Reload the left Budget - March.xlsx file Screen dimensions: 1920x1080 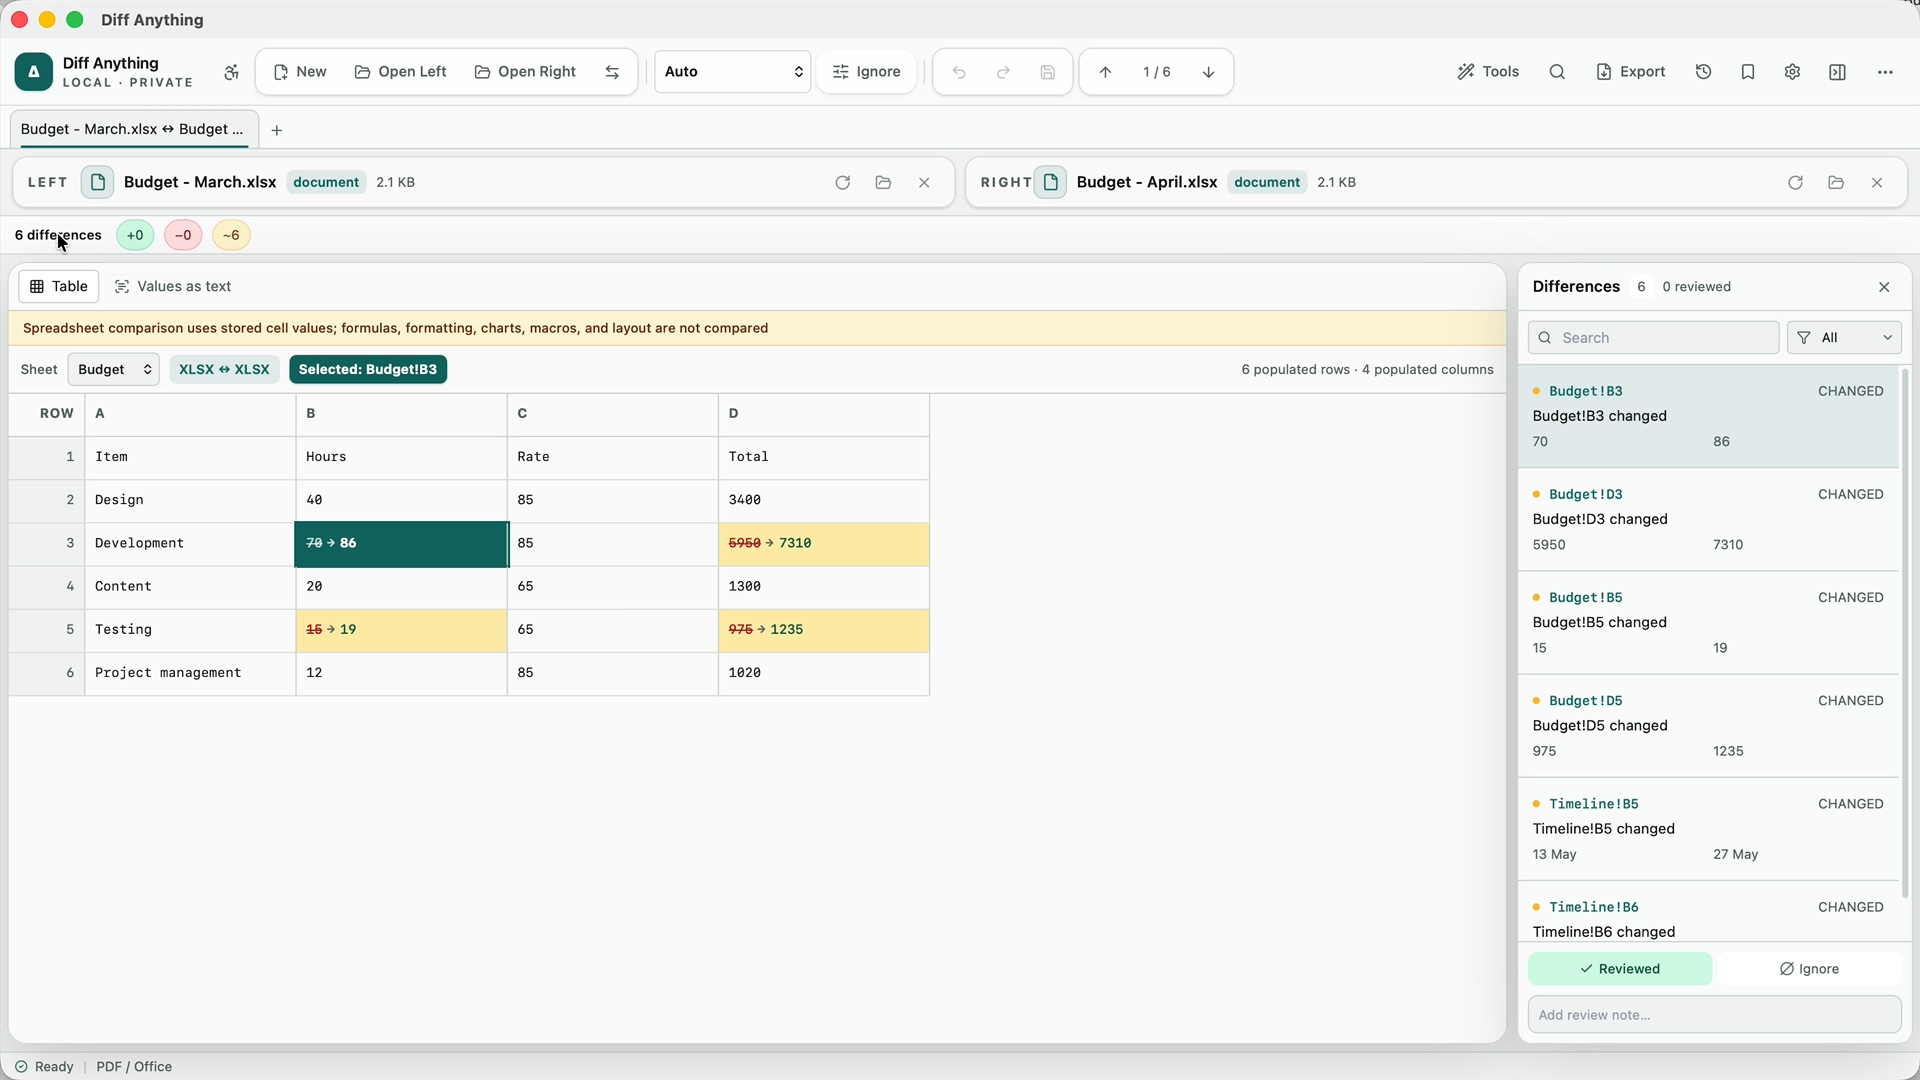point(842,182)
